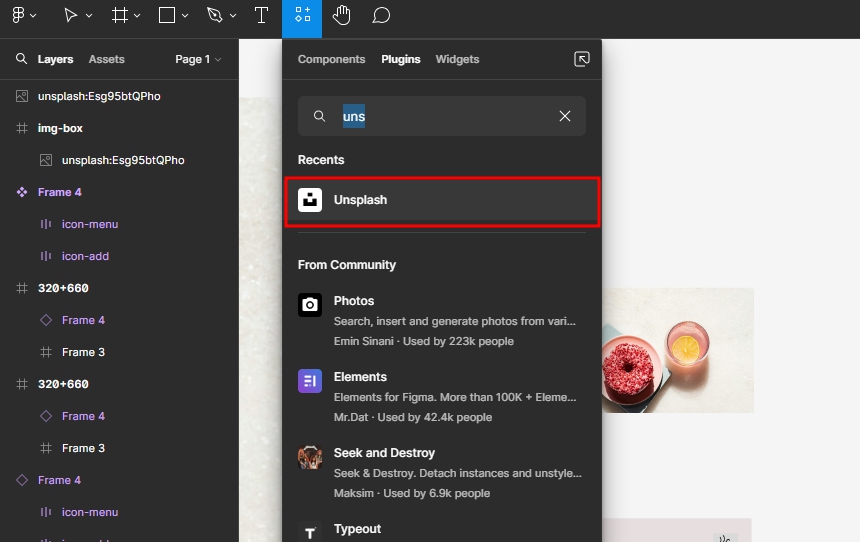The image size is (860, 542).
Task: Click the layers search magnifier icon
Action: pos(21,59)
